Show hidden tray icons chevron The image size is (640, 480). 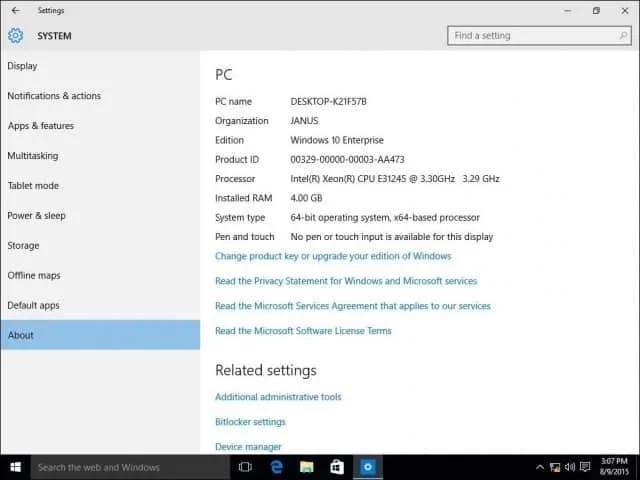[x=540, y=467]
